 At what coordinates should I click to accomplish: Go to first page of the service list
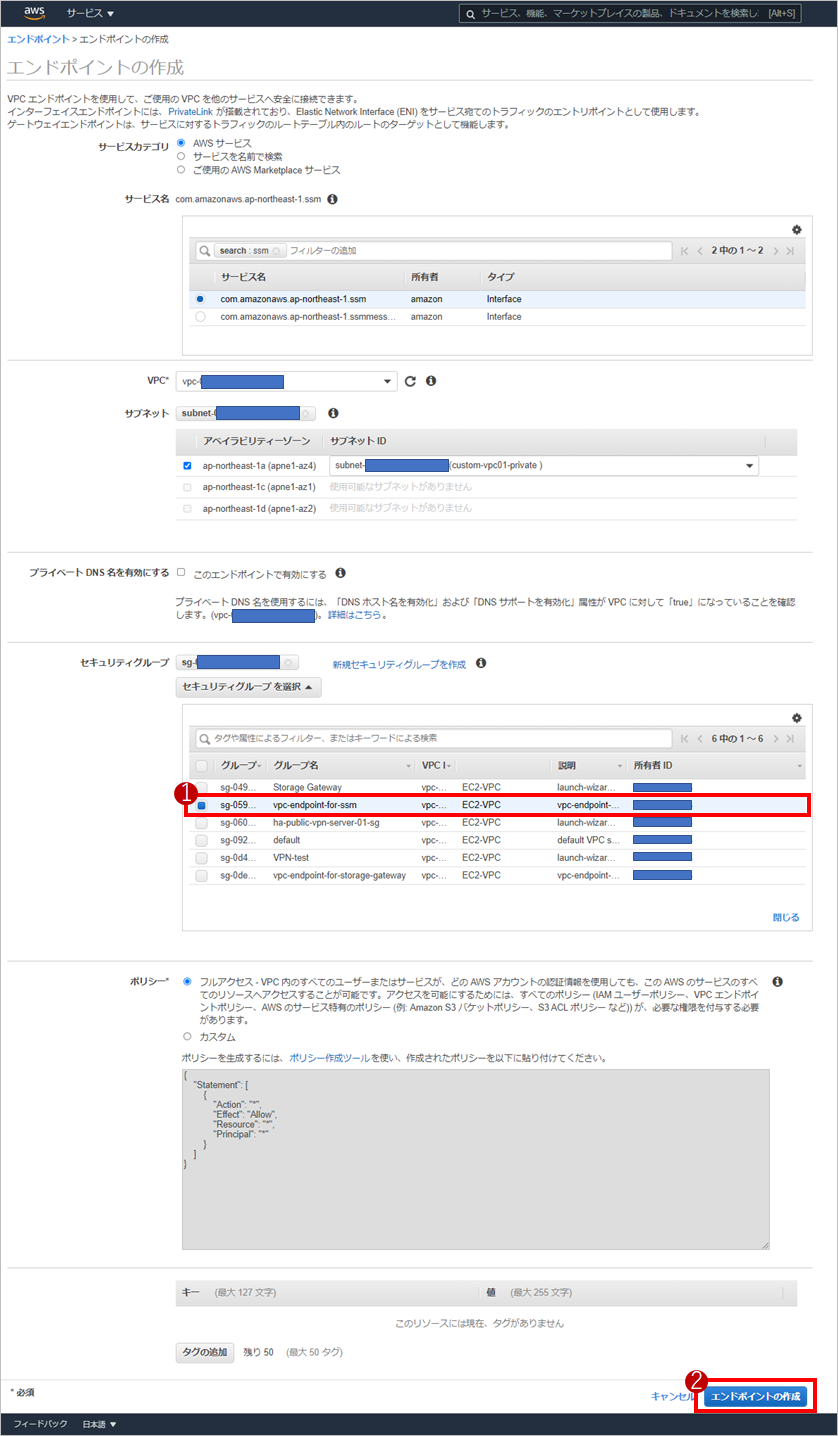pyautogui.click(x=684, y=251)
